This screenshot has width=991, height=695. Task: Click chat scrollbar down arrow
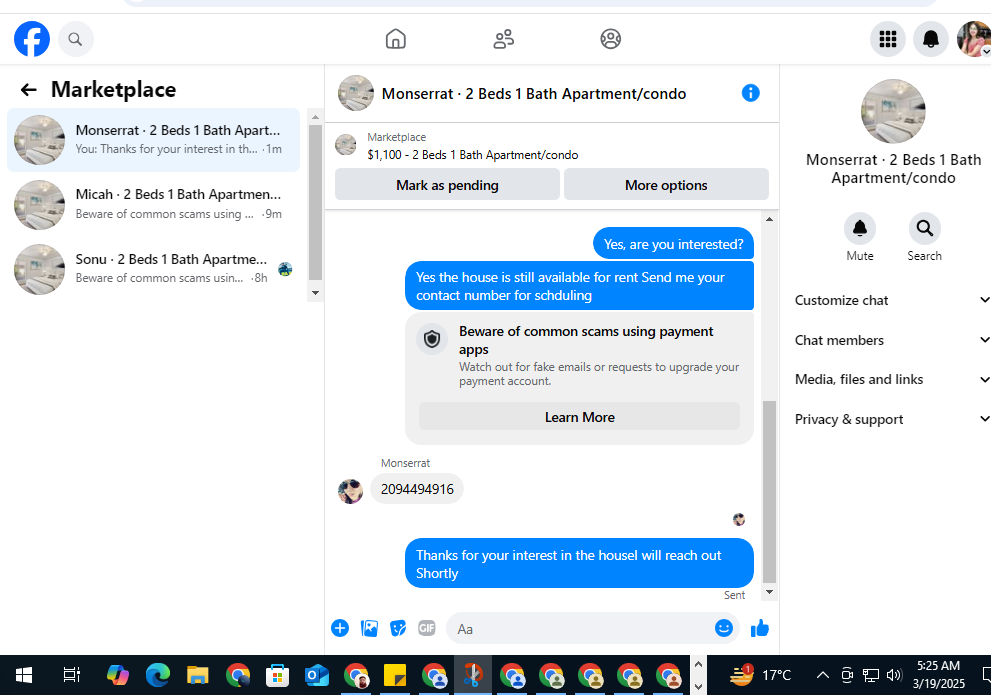[769, 592]
